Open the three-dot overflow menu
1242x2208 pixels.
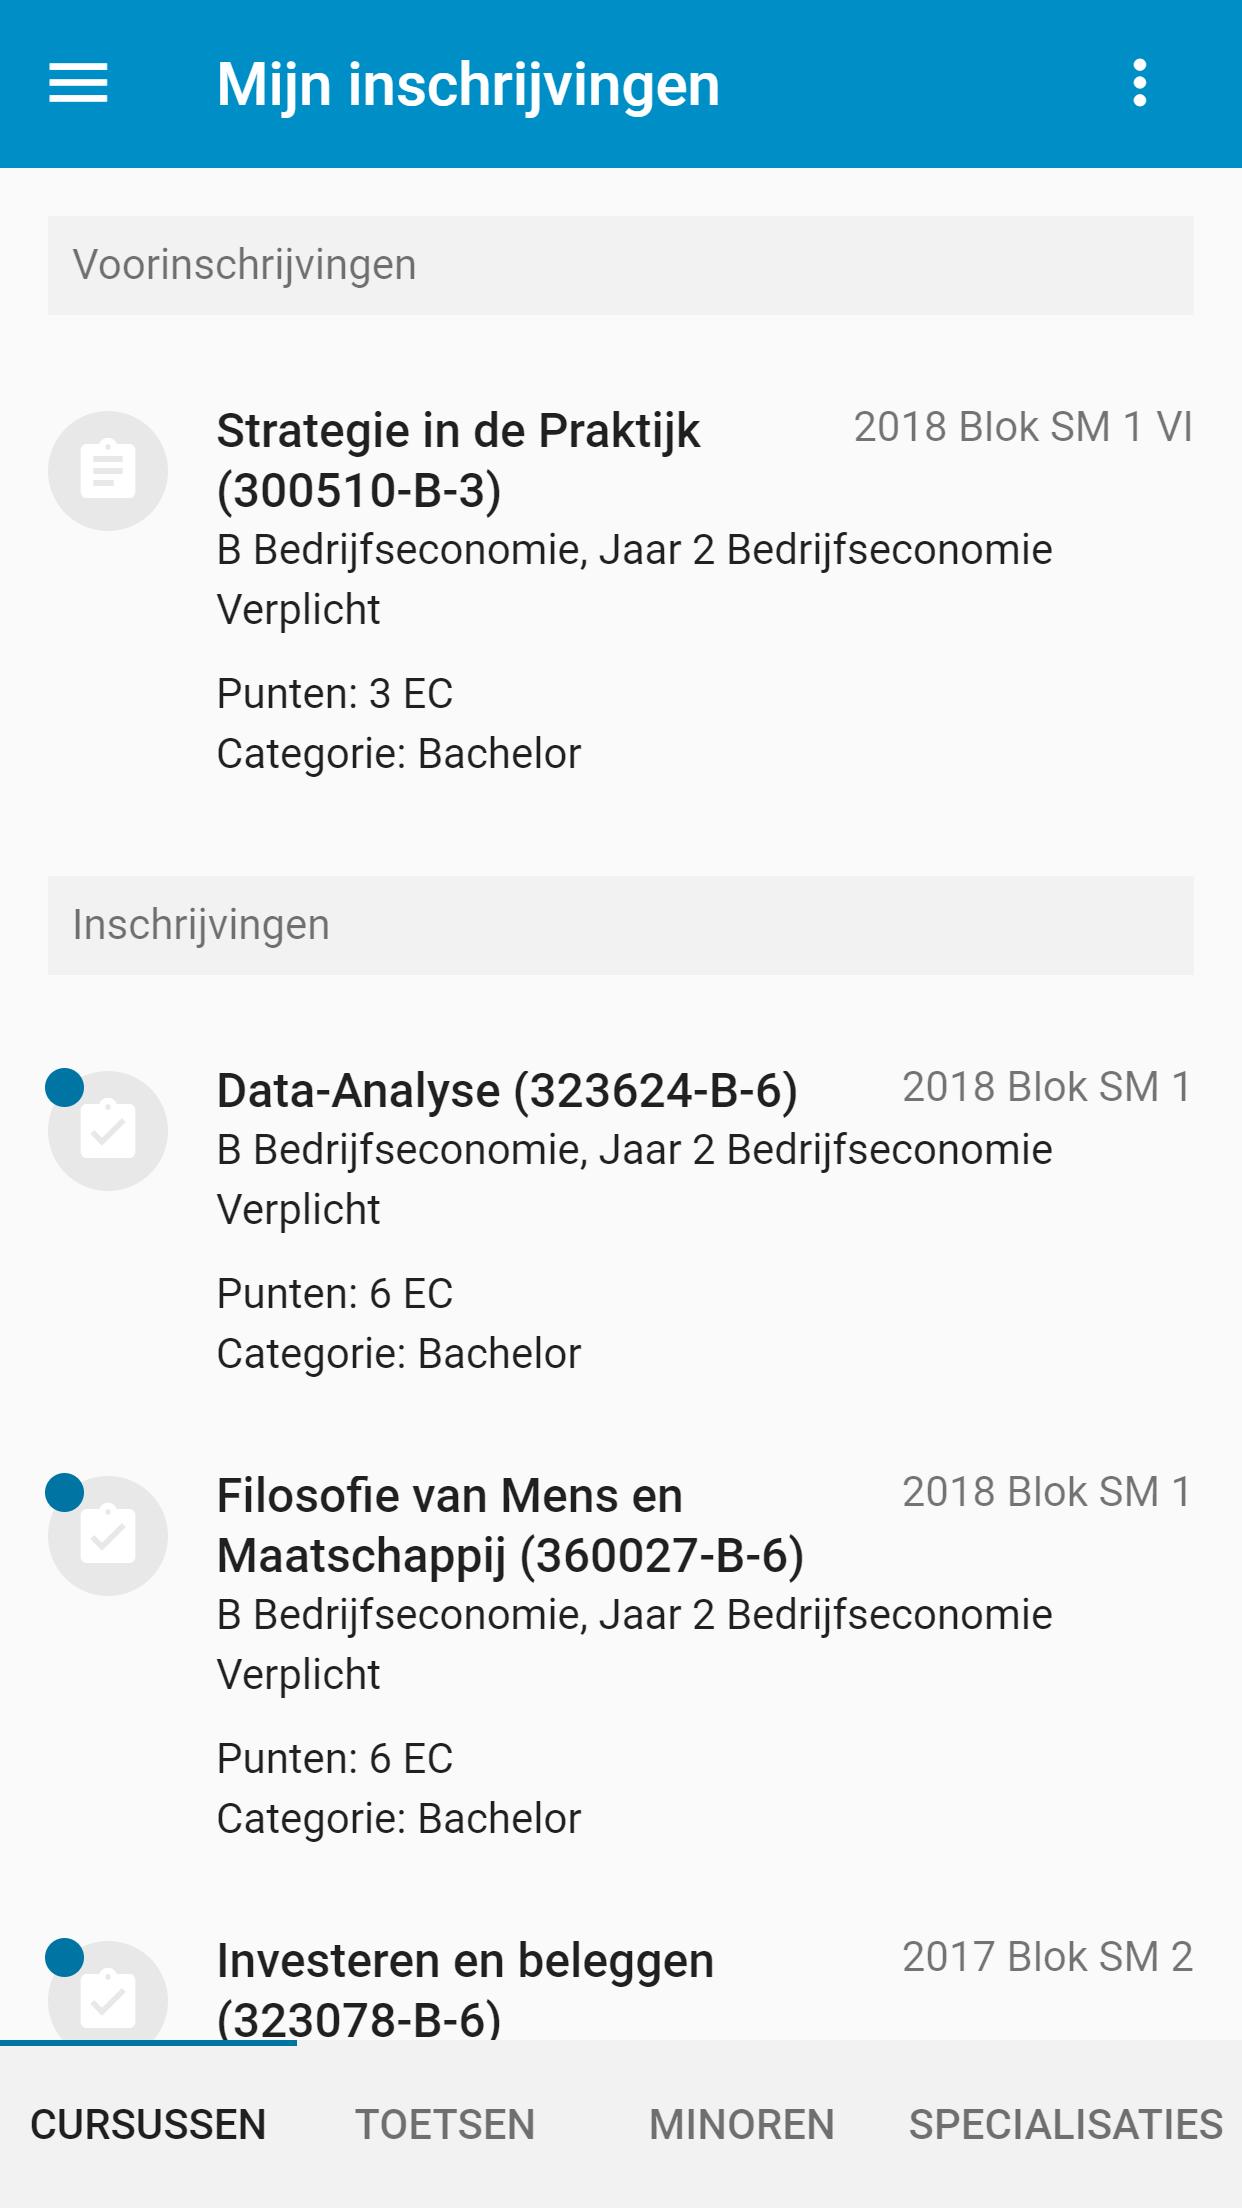[x=1139, y=83]
